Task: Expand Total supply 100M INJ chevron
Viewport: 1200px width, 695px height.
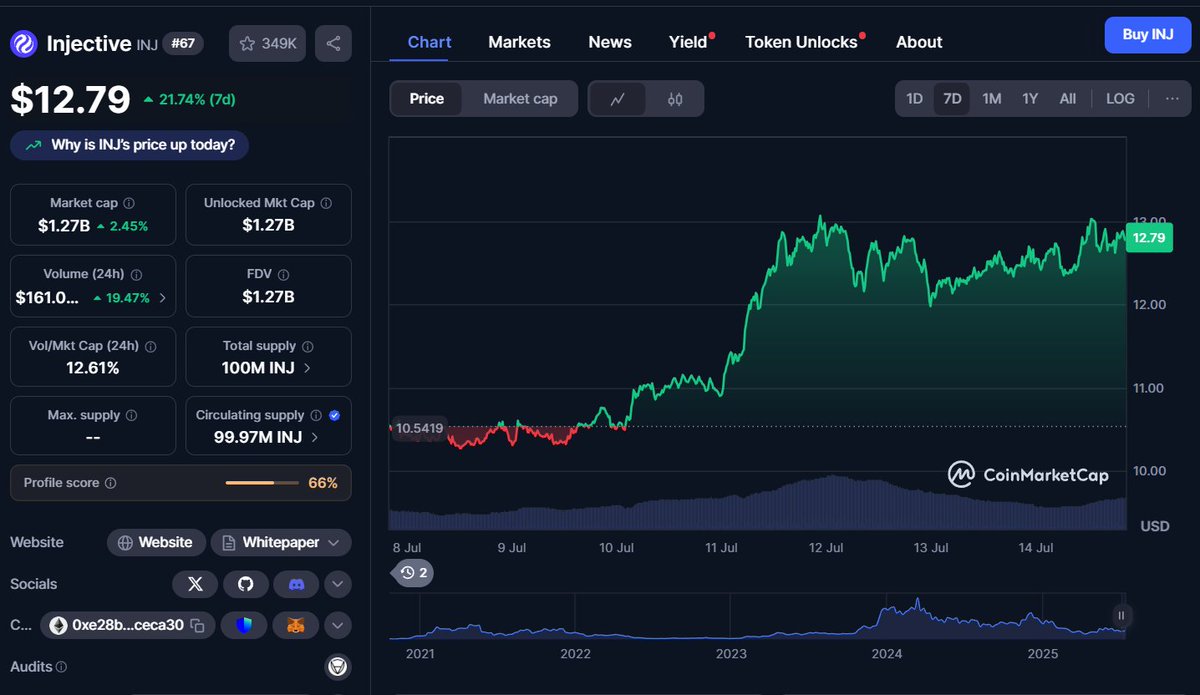Action: [x=306, y=368]
